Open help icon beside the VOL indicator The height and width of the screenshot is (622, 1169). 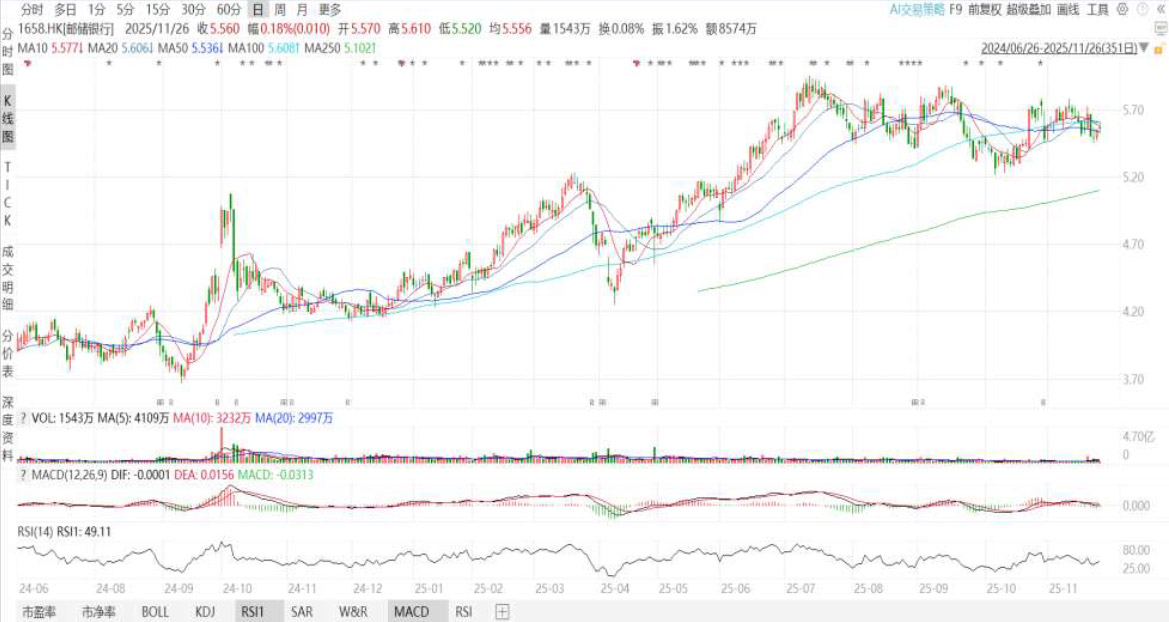(x=25, y=417)
